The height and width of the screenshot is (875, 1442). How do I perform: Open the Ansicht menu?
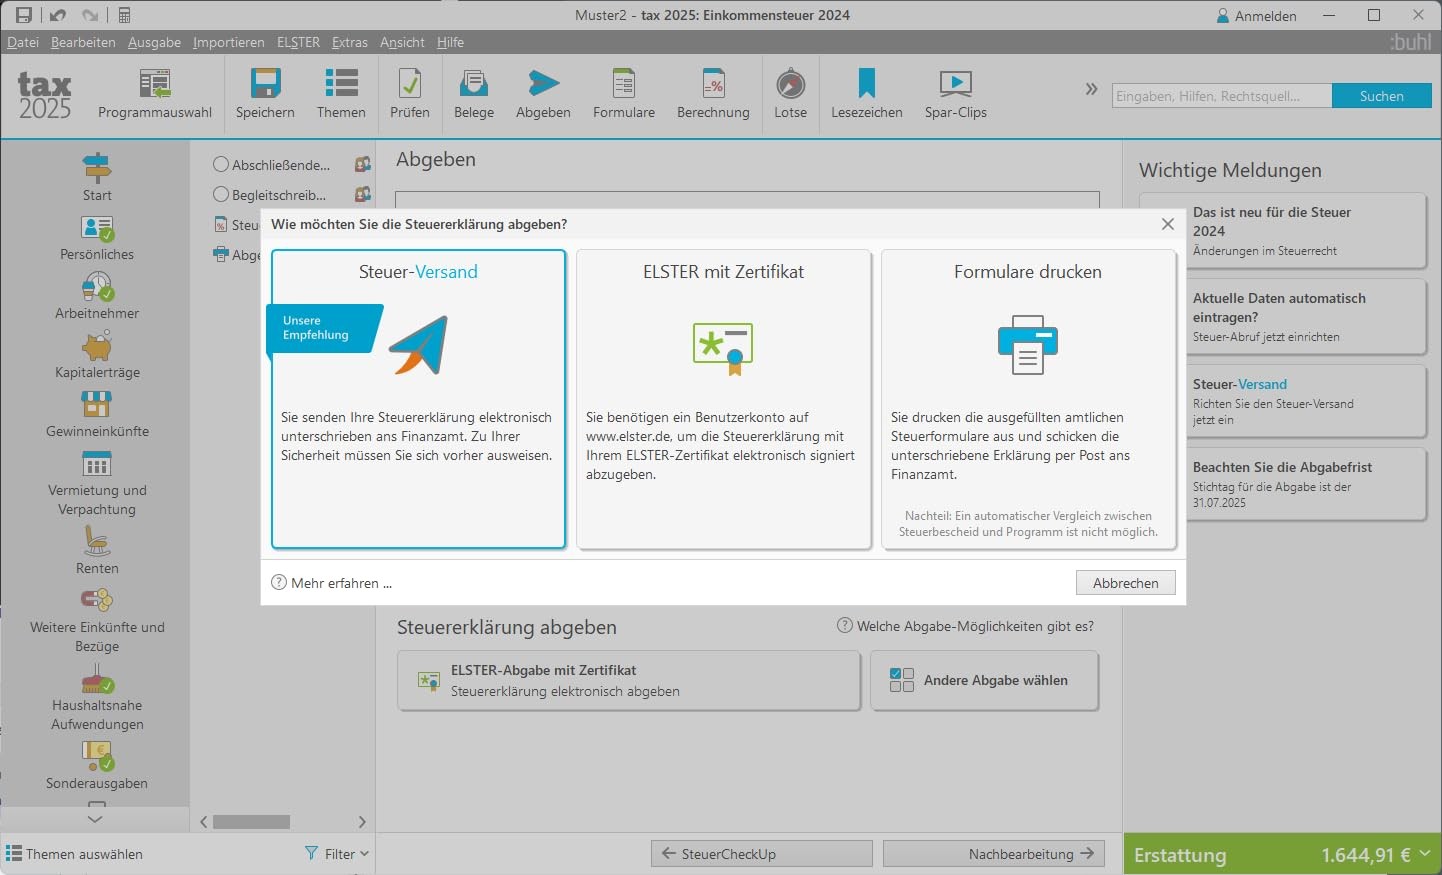click(402, 42)
